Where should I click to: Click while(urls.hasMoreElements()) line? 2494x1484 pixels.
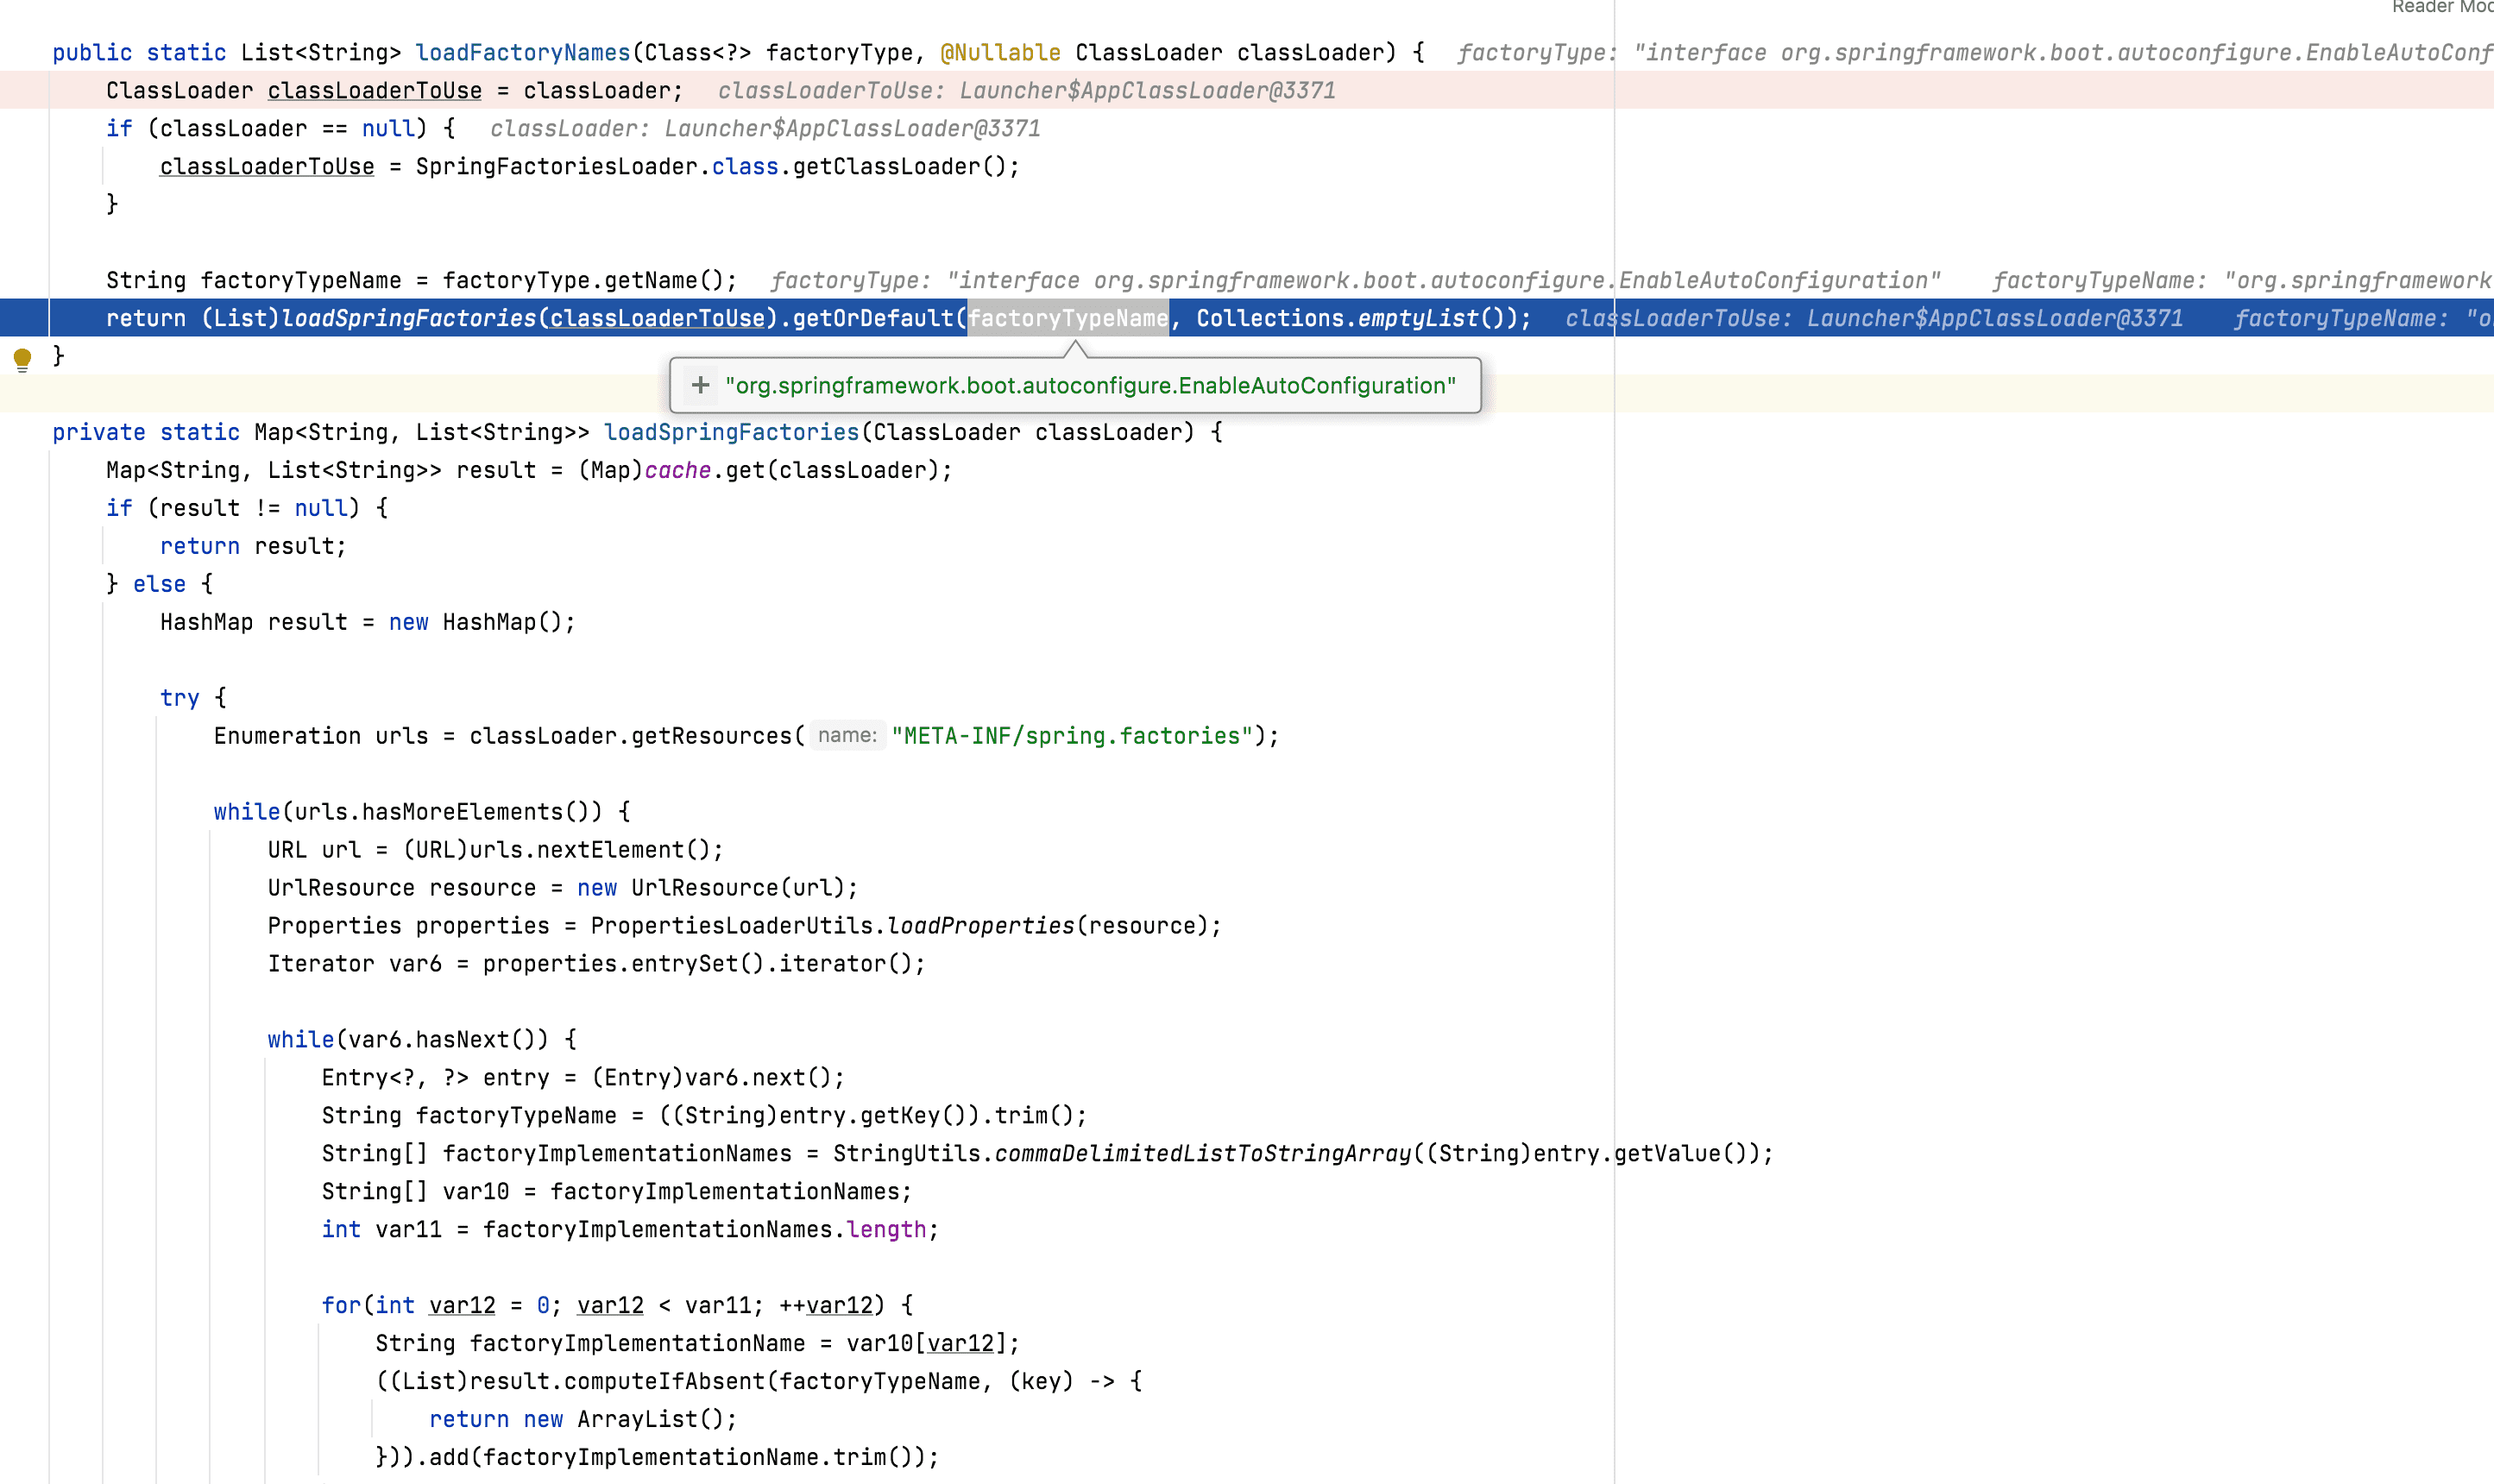click(x=422, y=812)
